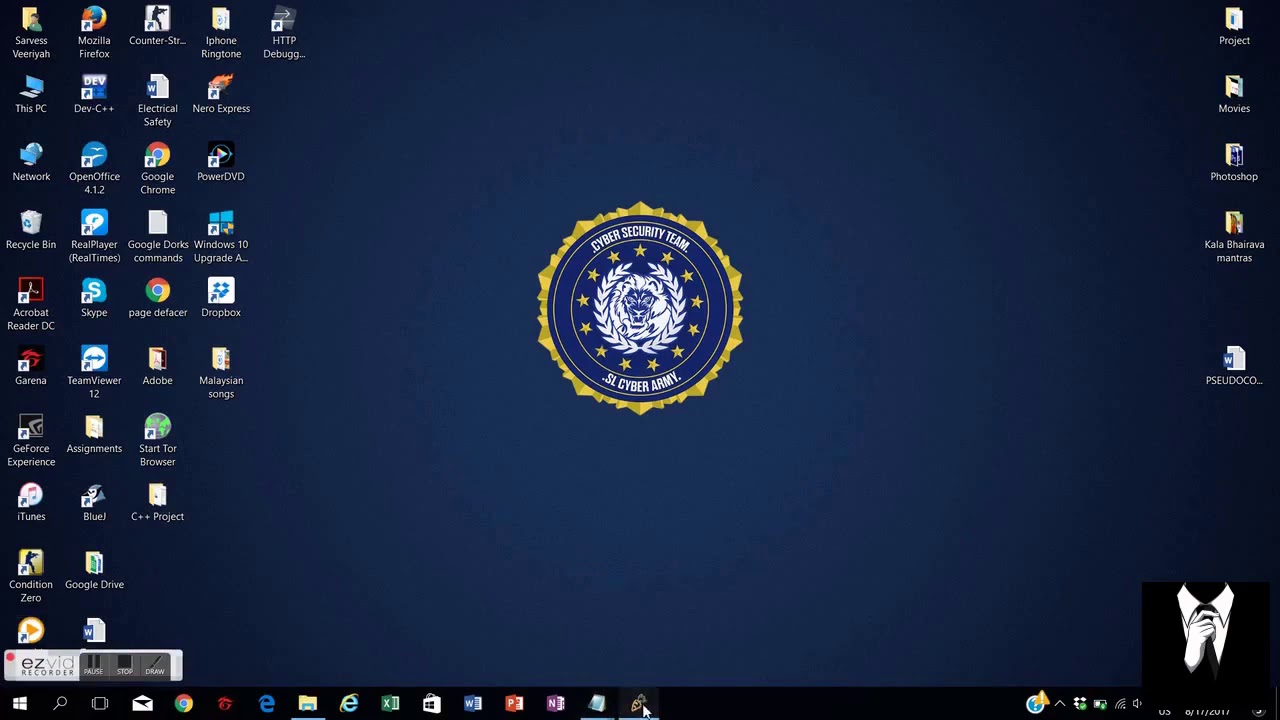Select the Adobe folder icon
This screenshot has height=720, width=1280.
(157, 366)
